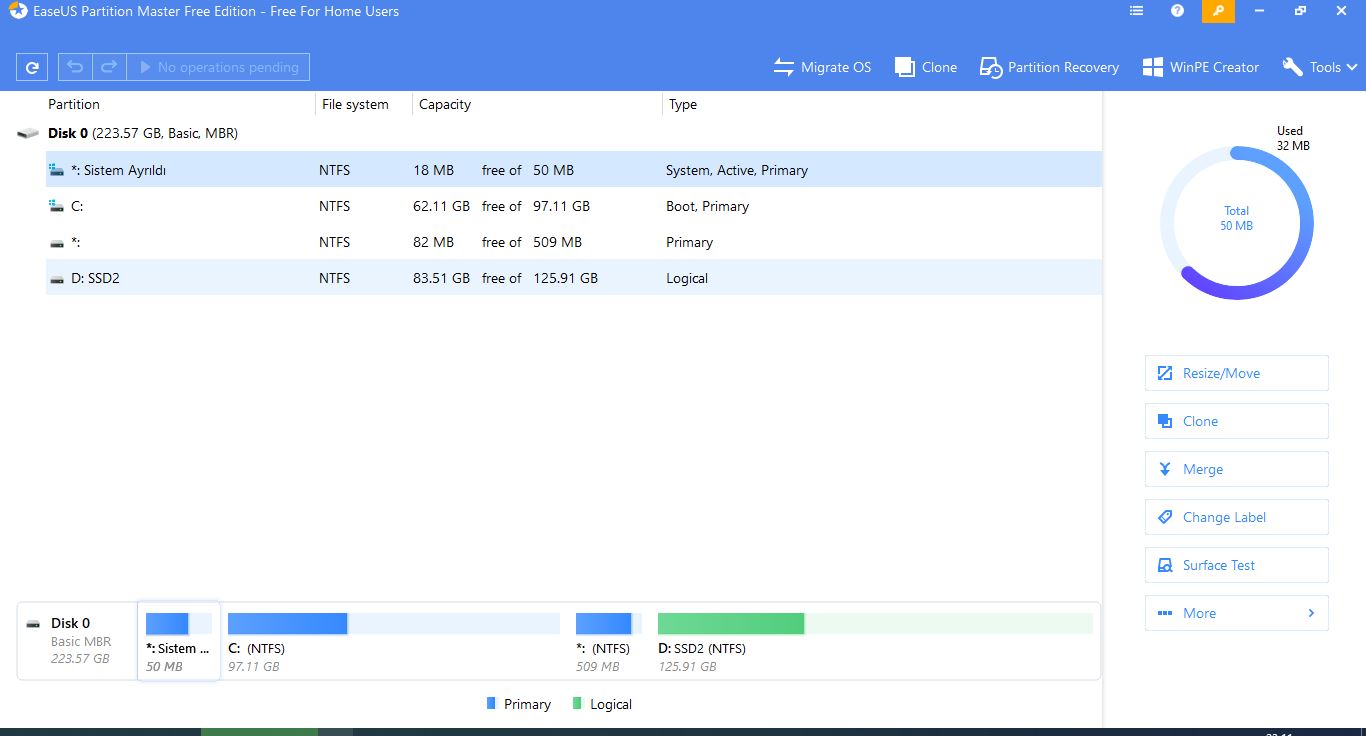Image resolution: width=1366 pixels, height=736 pixels.
Task: Click the undo arrow icon
Action: [75, 67]
